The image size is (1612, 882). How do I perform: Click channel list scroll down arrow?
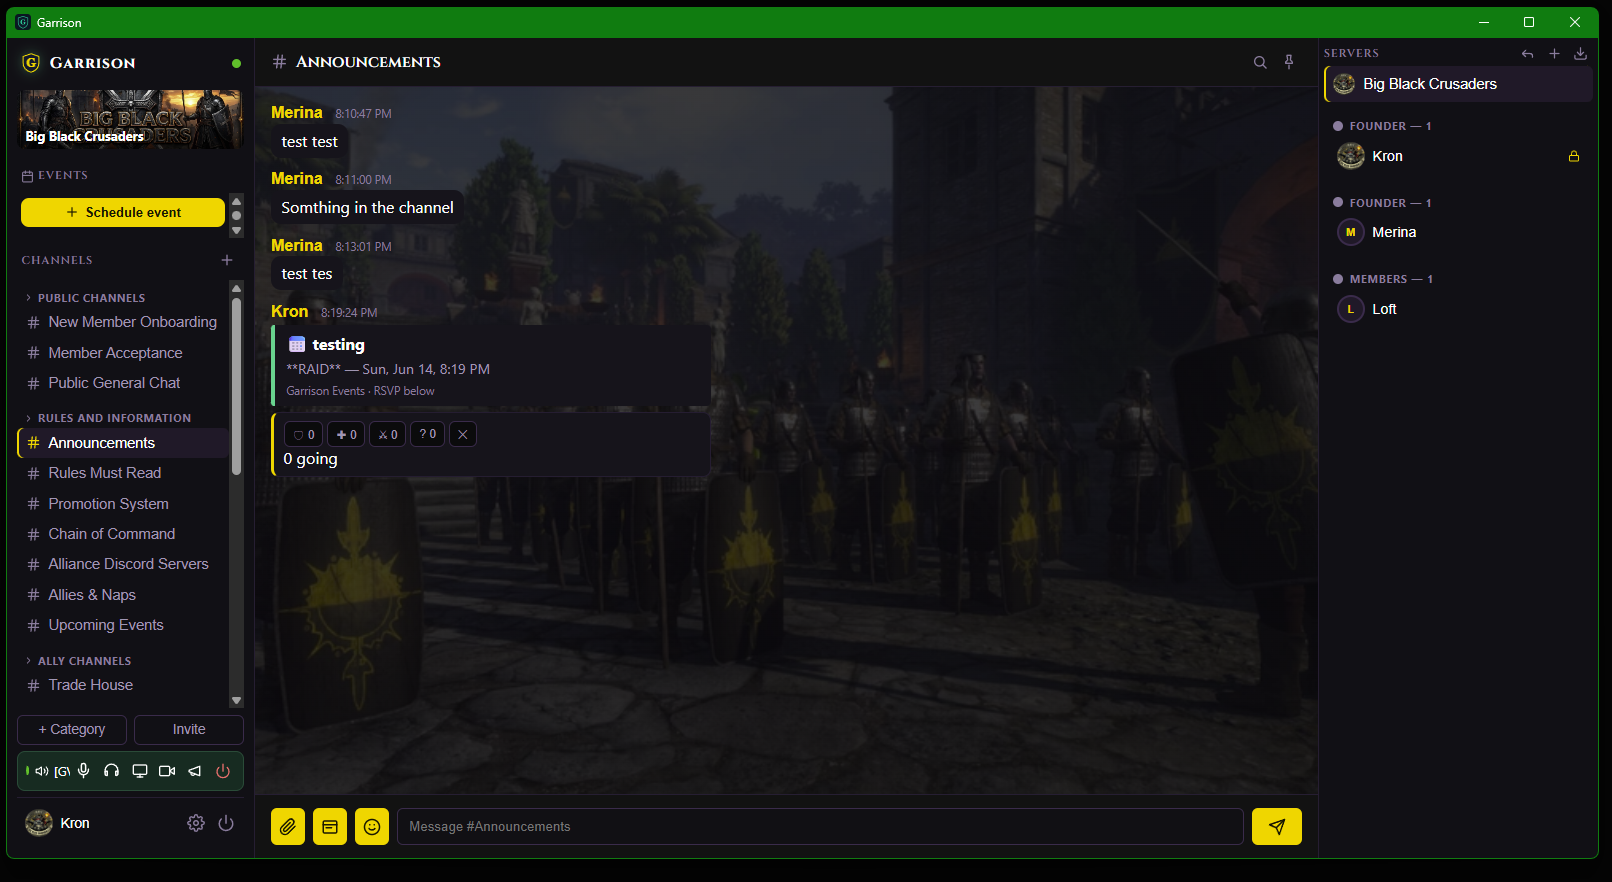pos(237,701)
